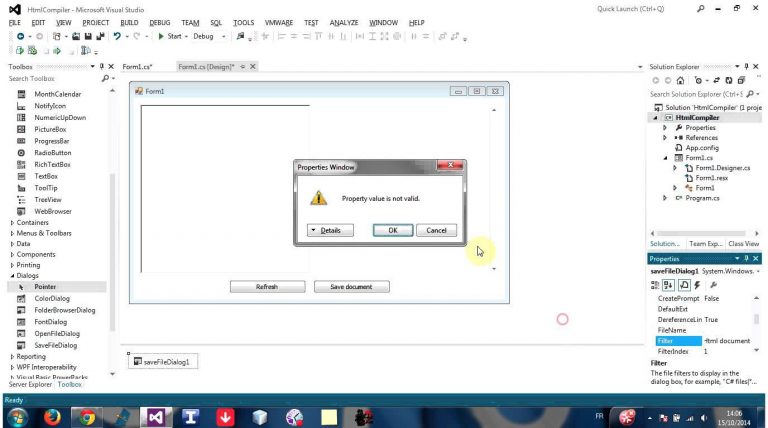Click the Search Toolbox field
Viewport: 768px width, 428px height.
click(54, 78)
